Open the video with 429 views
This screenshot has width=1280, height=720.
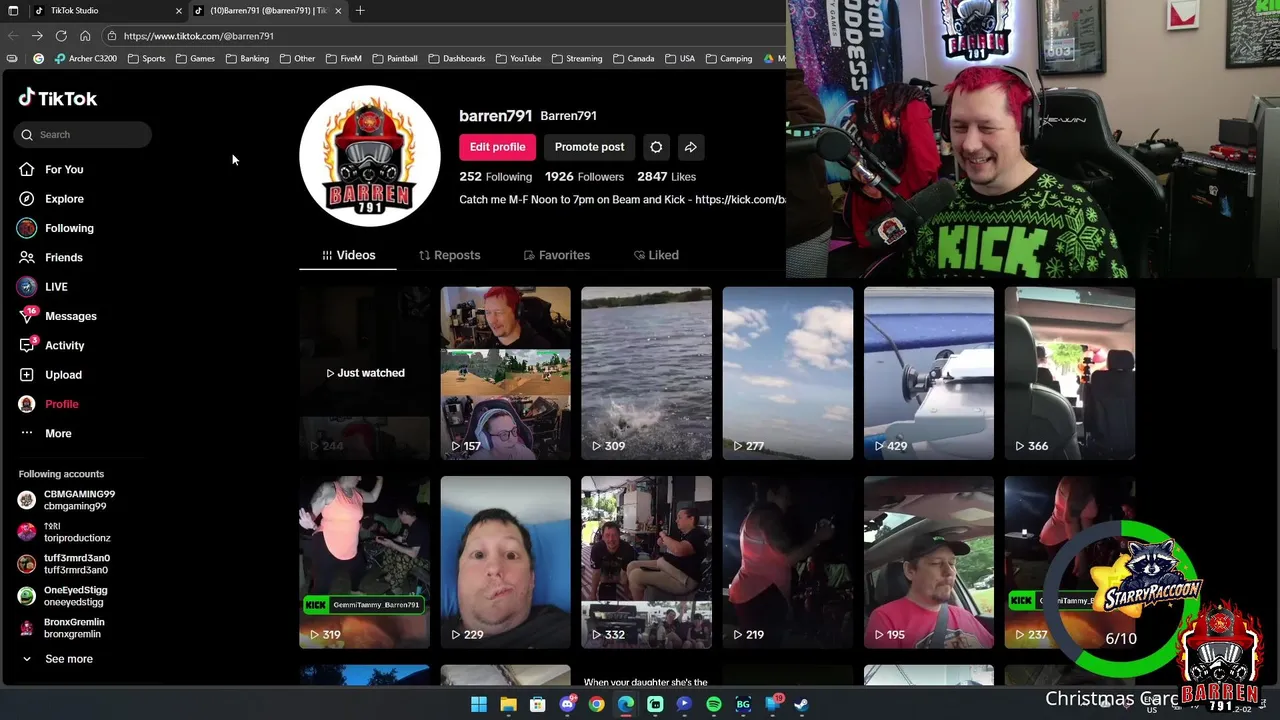pos(929,373)
